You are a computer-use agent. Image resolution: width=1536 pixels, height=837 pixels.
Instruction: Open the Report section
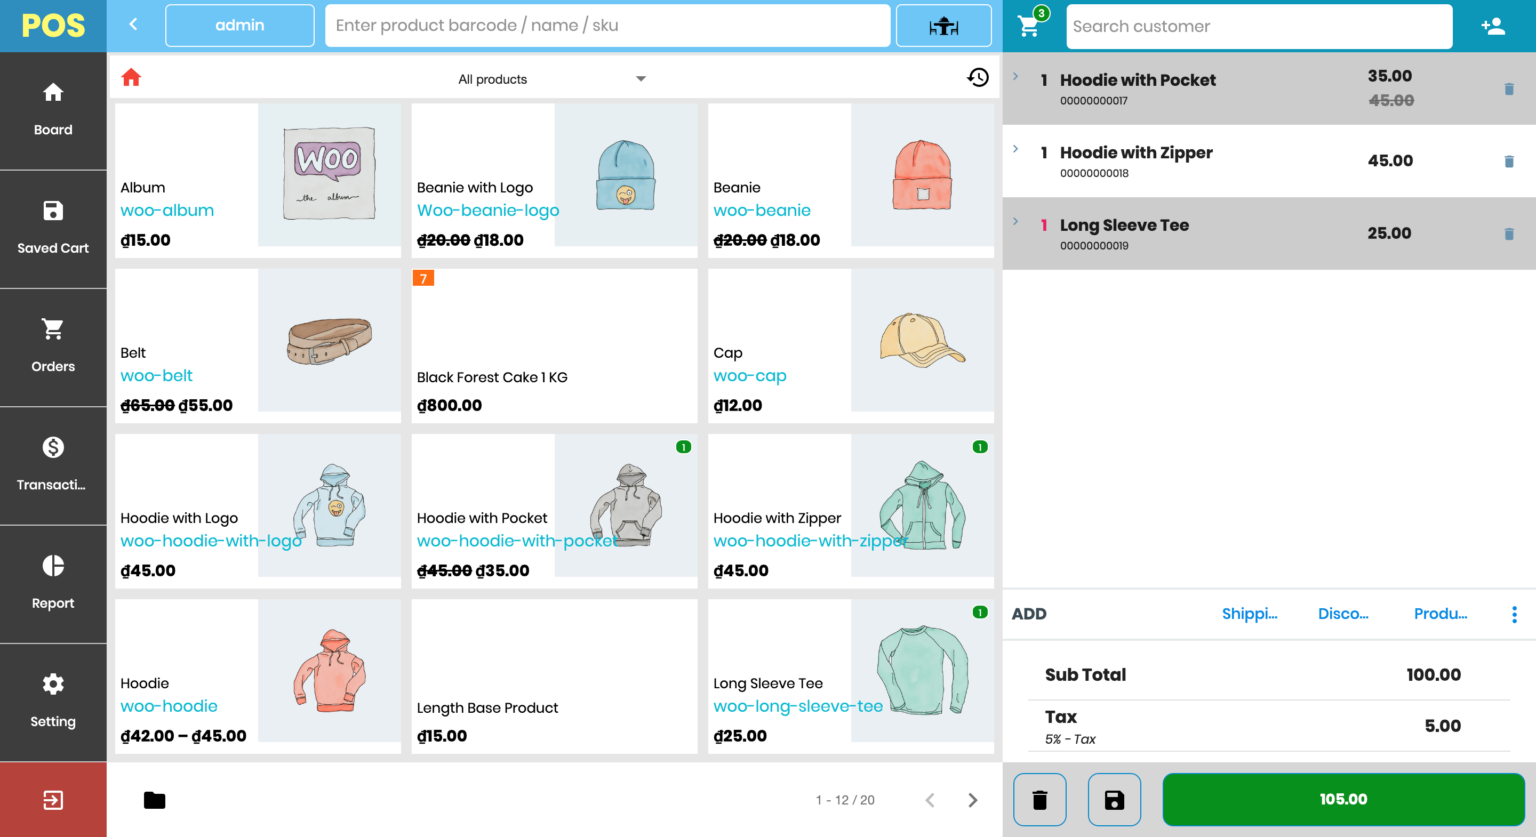pos(52,583)
